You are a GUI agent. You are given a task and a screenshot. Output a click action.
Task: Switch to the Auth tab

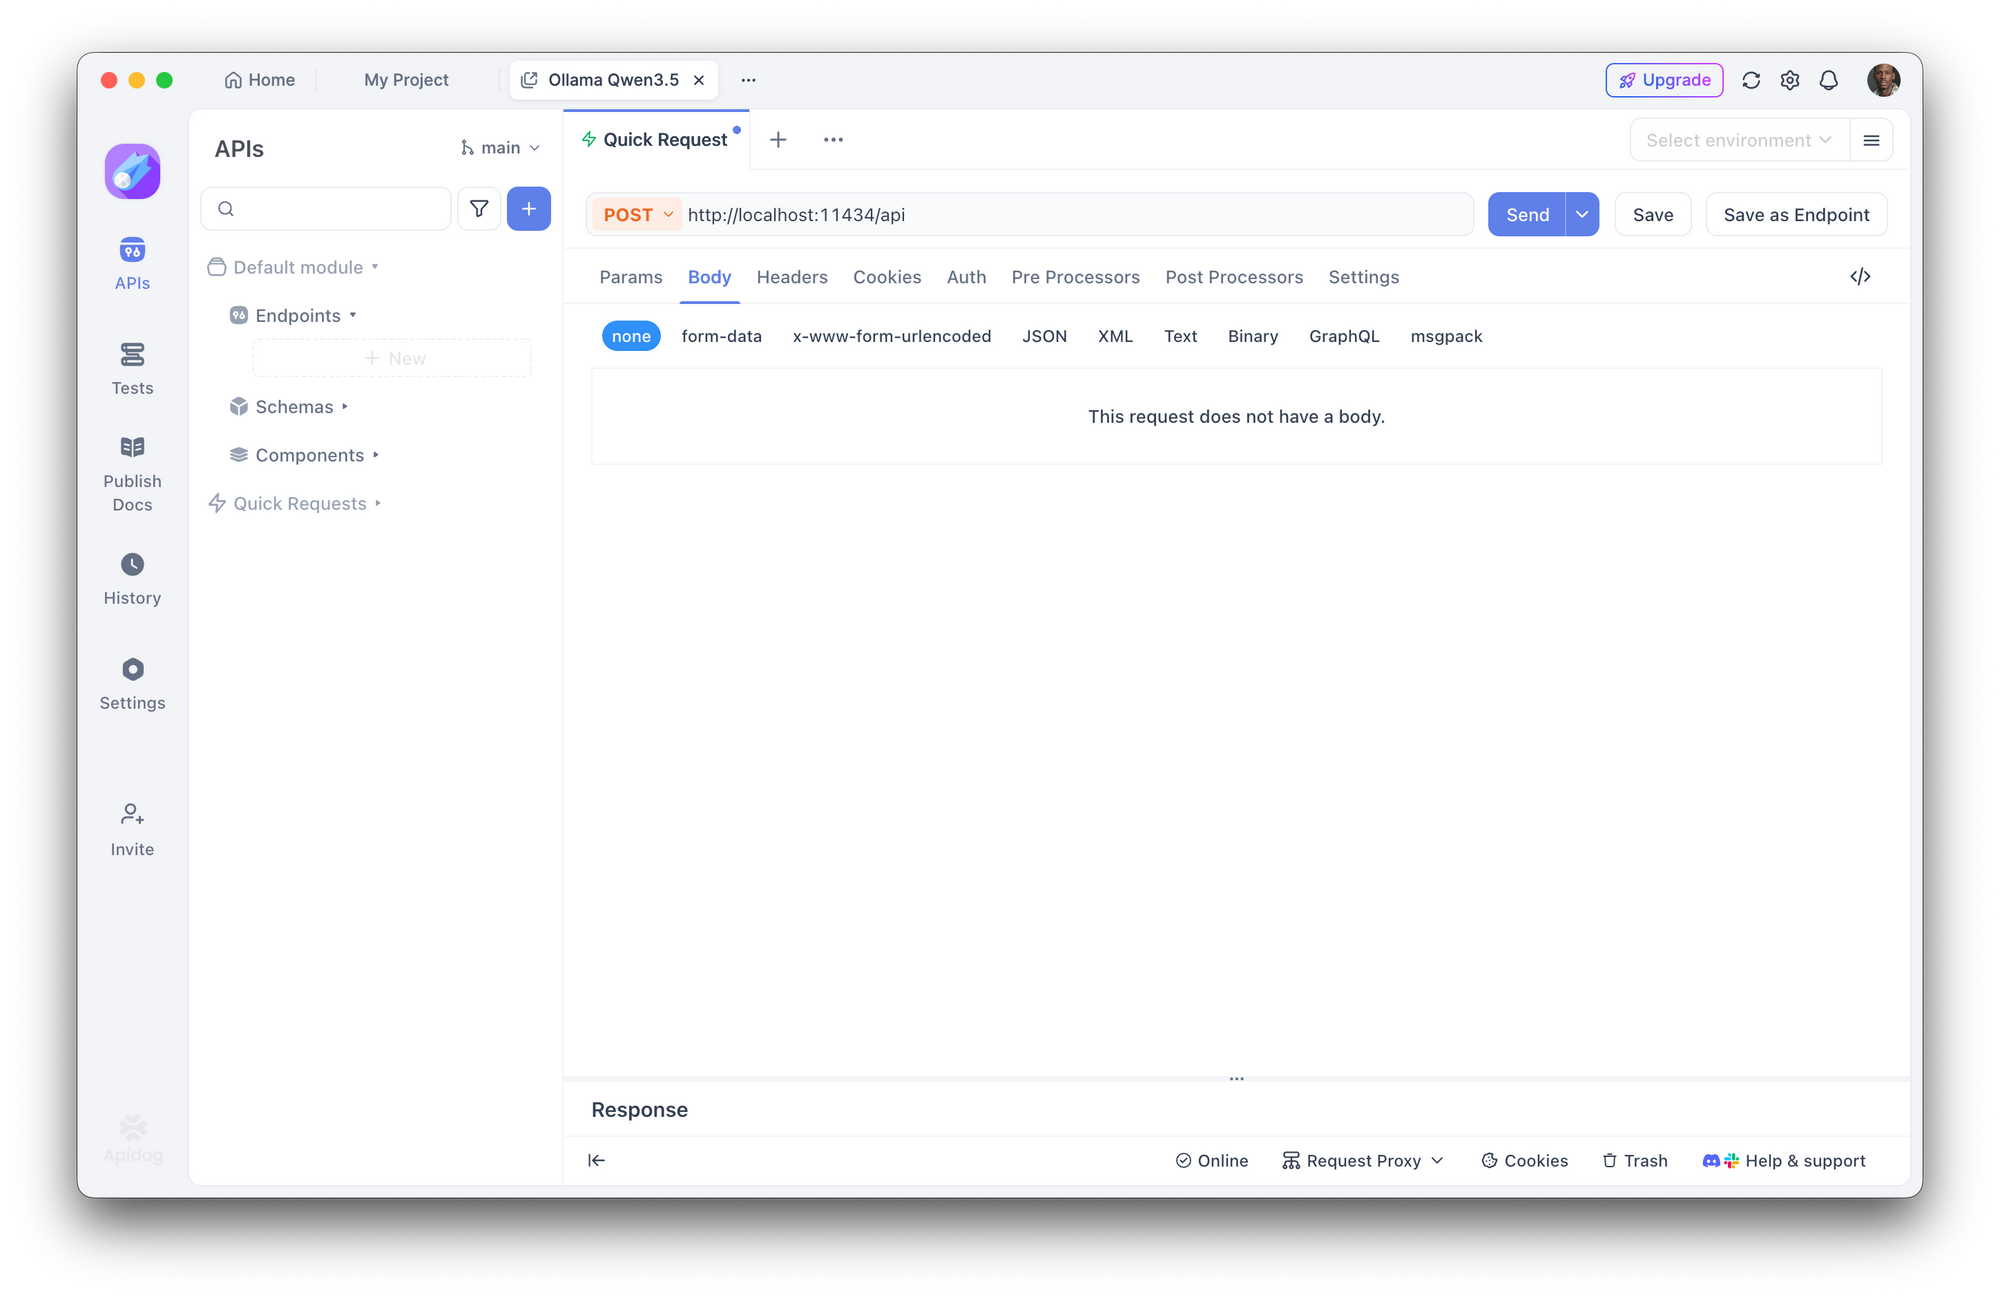[966, 277]
